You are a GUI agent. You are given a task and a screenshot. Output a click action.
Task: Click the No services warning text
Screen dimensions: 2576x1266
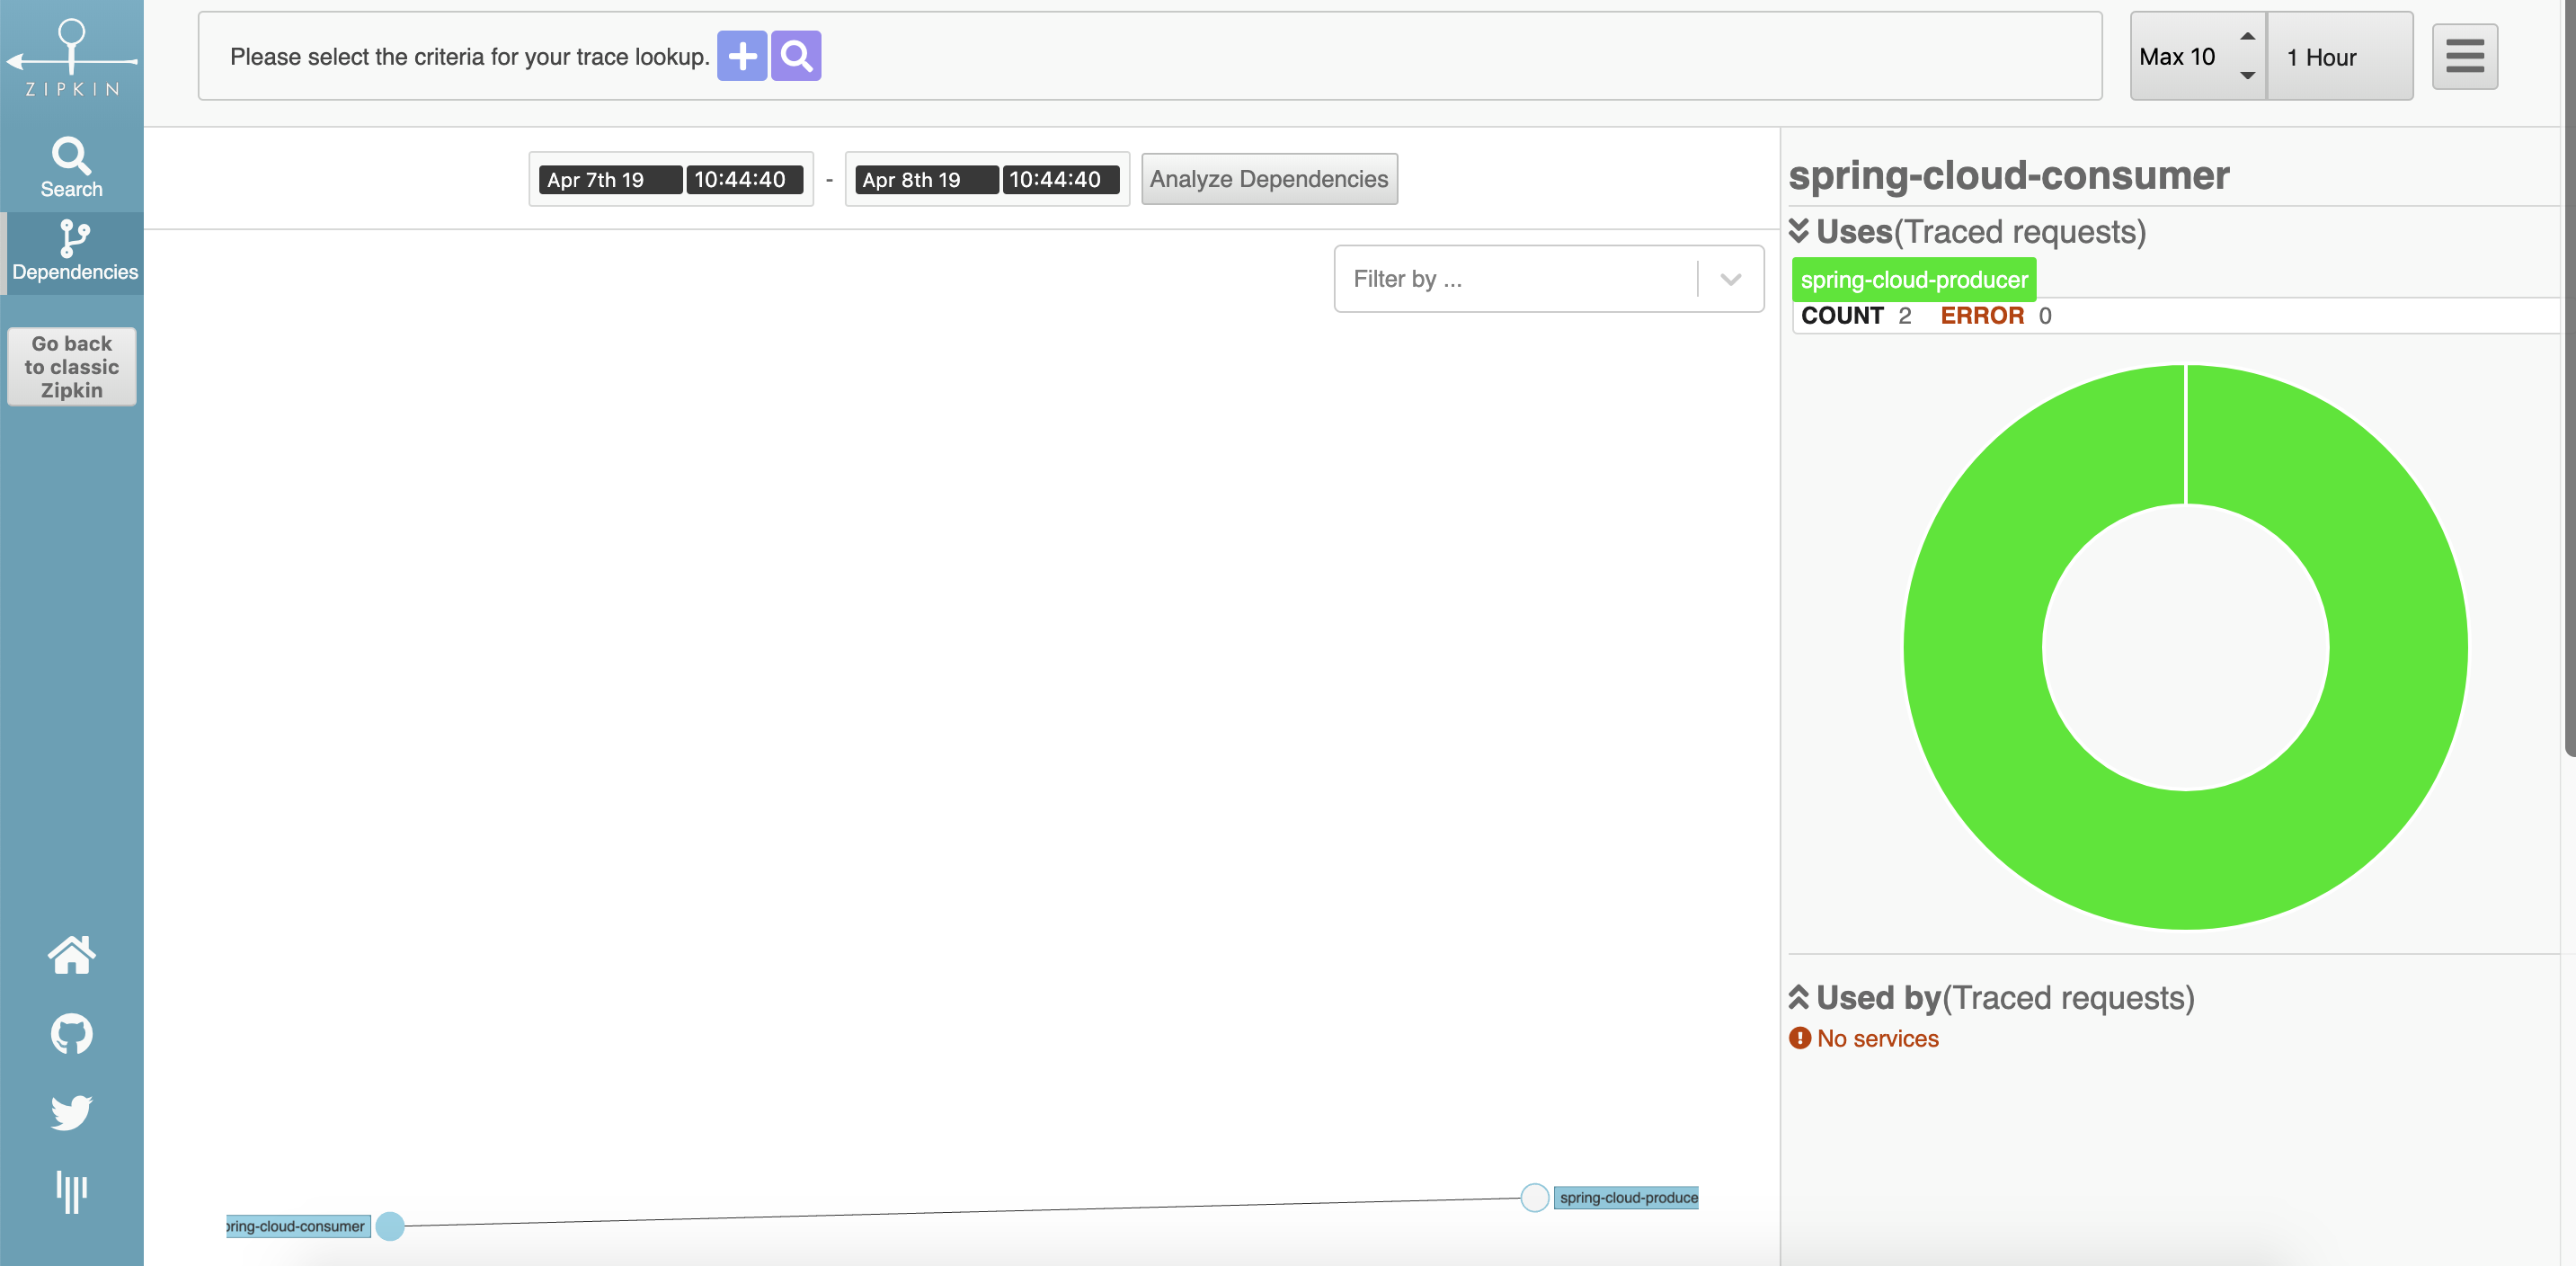click(x=1877, y=1039)
